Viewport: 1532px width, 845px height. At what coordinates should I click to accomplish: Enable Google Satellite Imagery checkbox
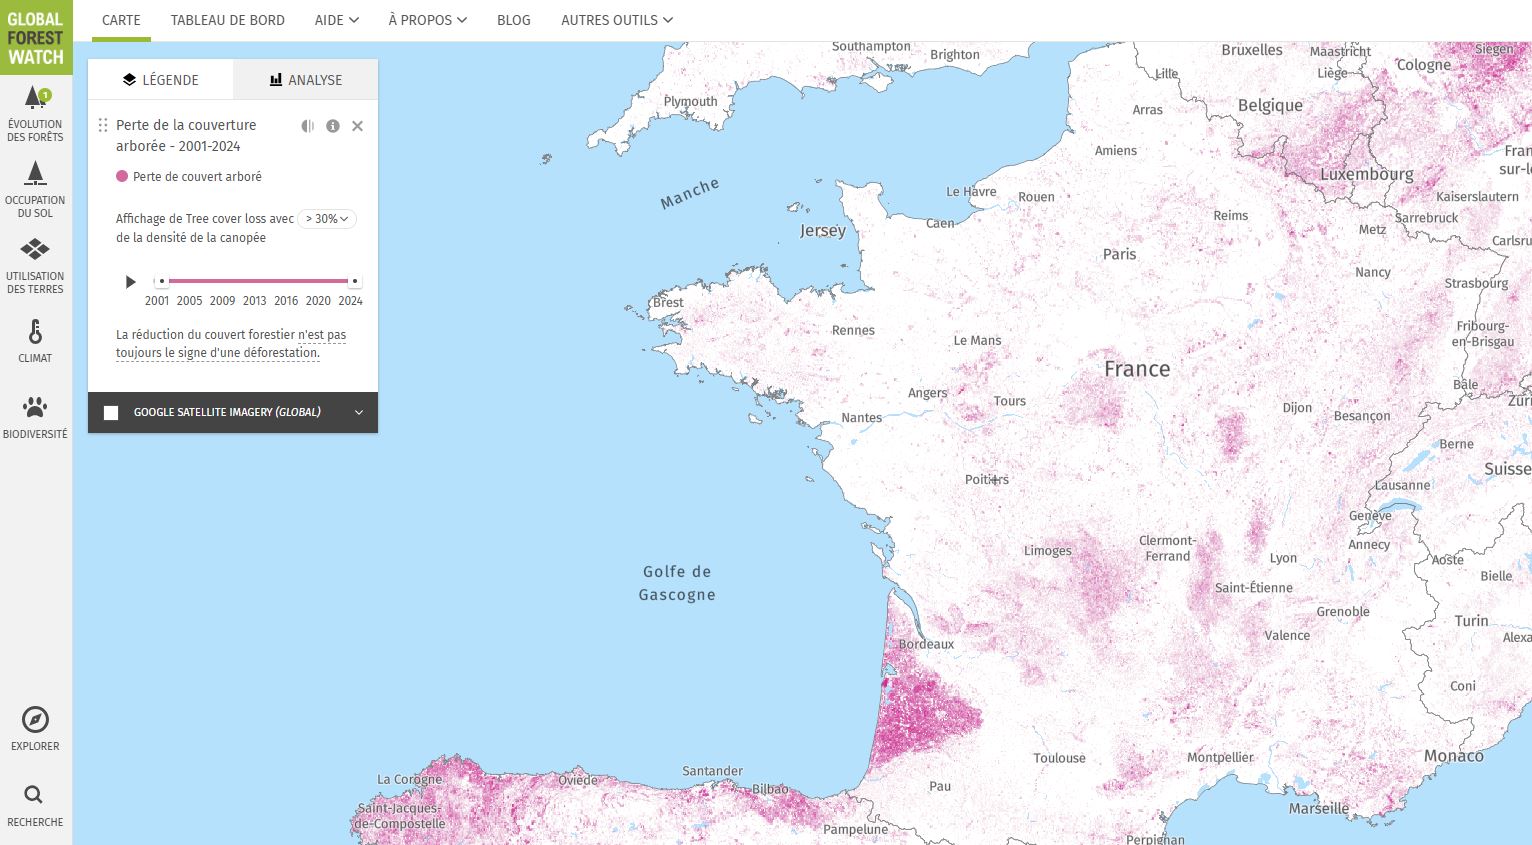tap(111, 413)
